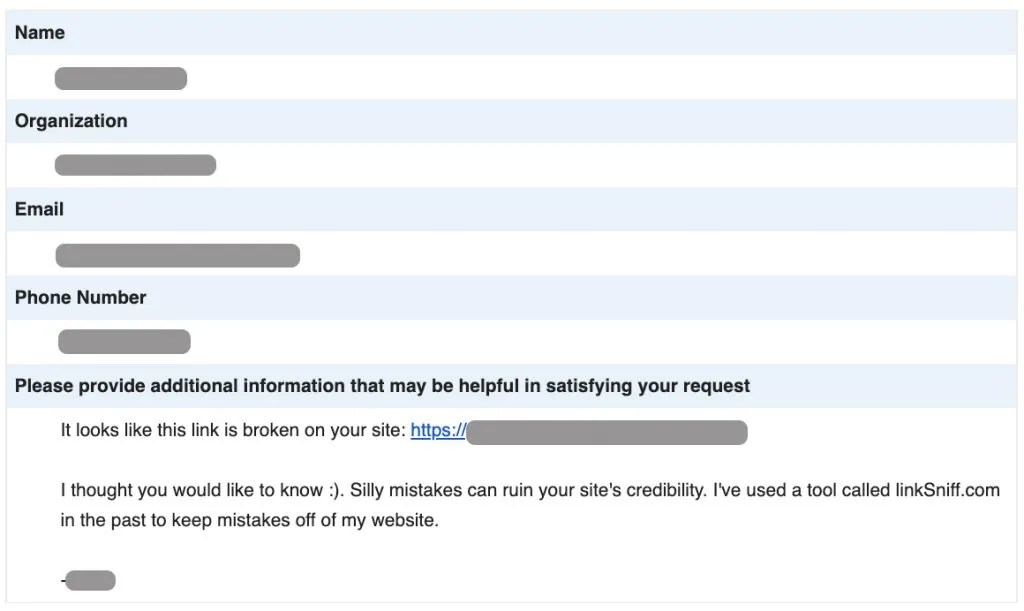Image resolution: width=1024 pixels, height=611 pixels.
Task: Click the 'Please provide additional information' heading
Action: pyautogui.click(x=300, y=385)
